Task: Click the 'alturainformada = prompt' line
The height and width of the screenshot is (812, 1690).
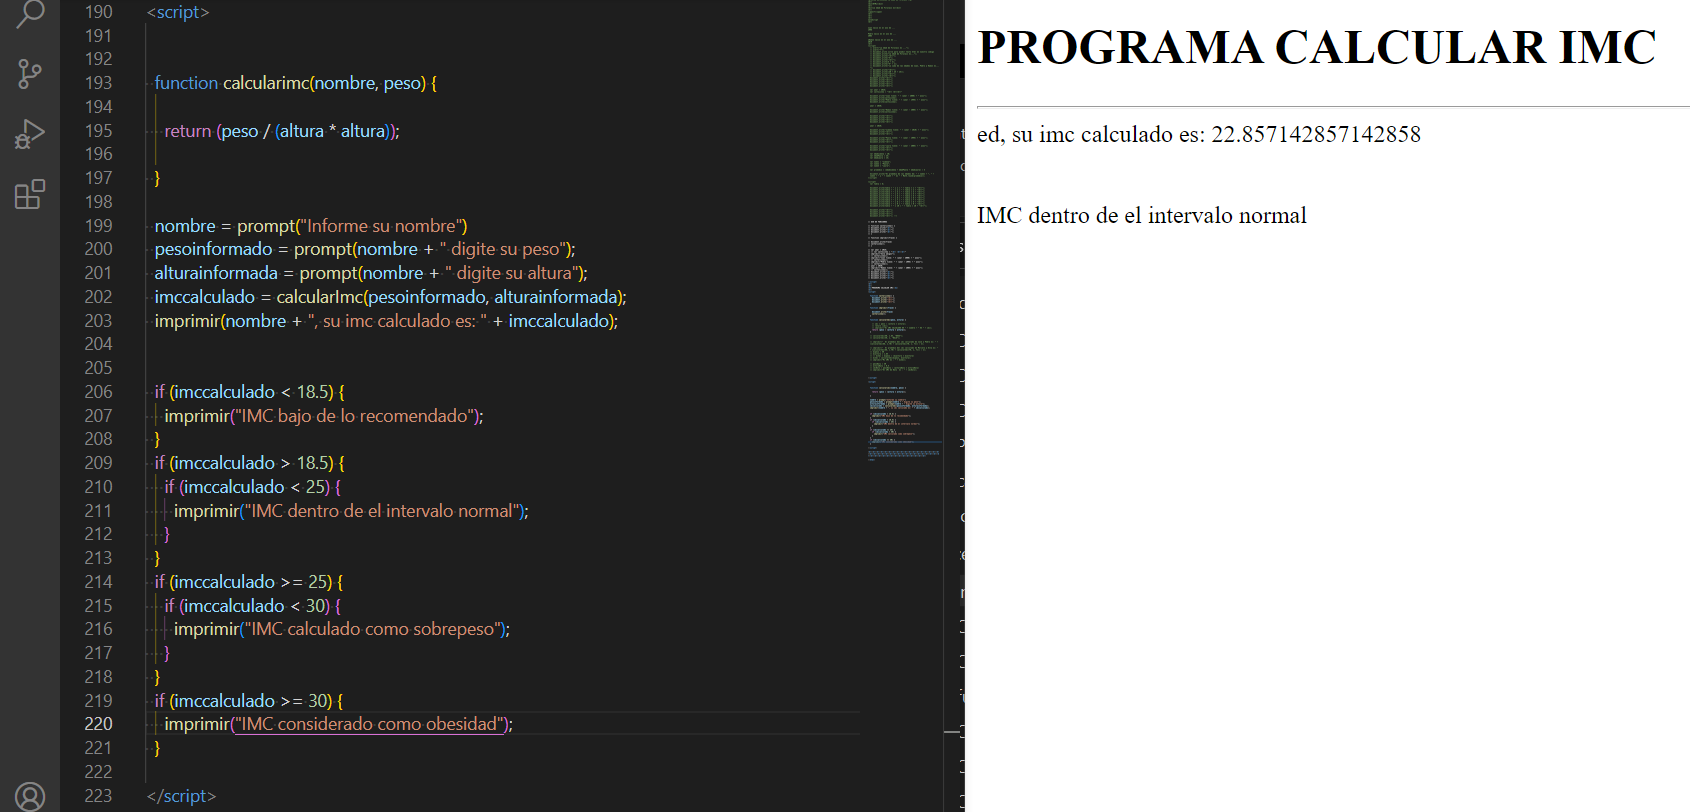Action: tap(371, 273)
